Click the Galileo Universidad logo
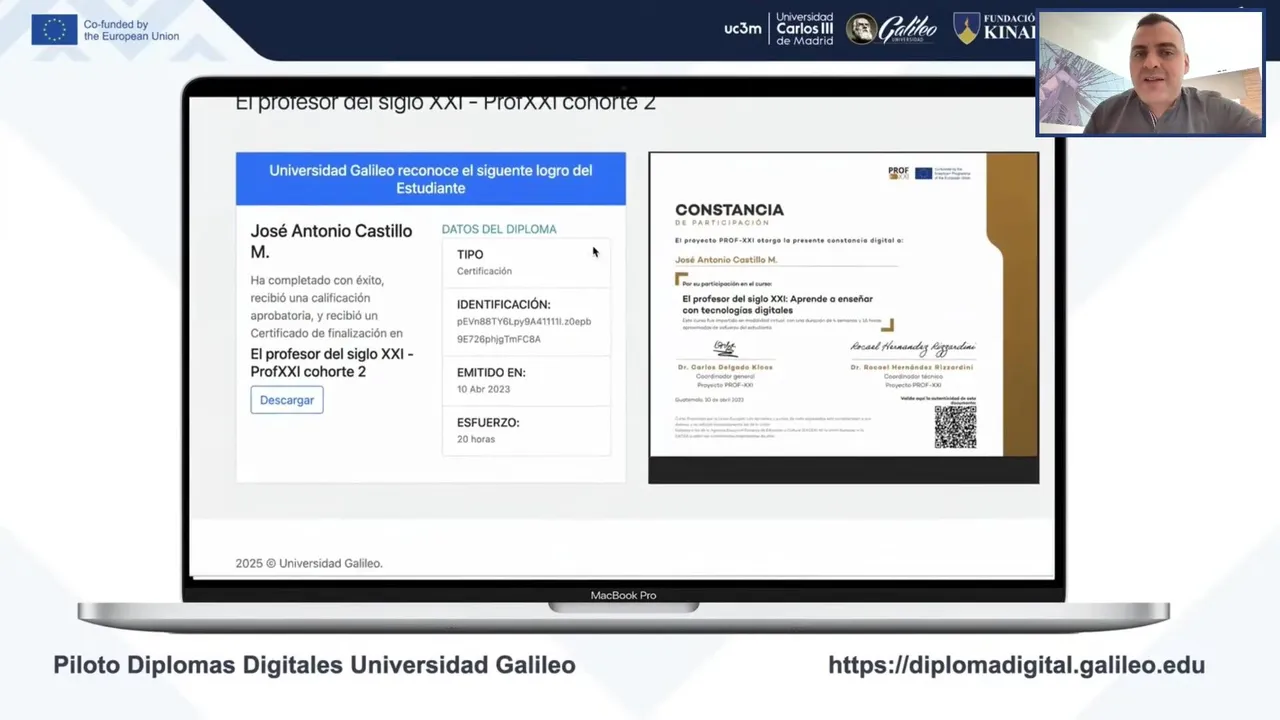The height and width of the screenshot is (720, 1280). (892, 29)
